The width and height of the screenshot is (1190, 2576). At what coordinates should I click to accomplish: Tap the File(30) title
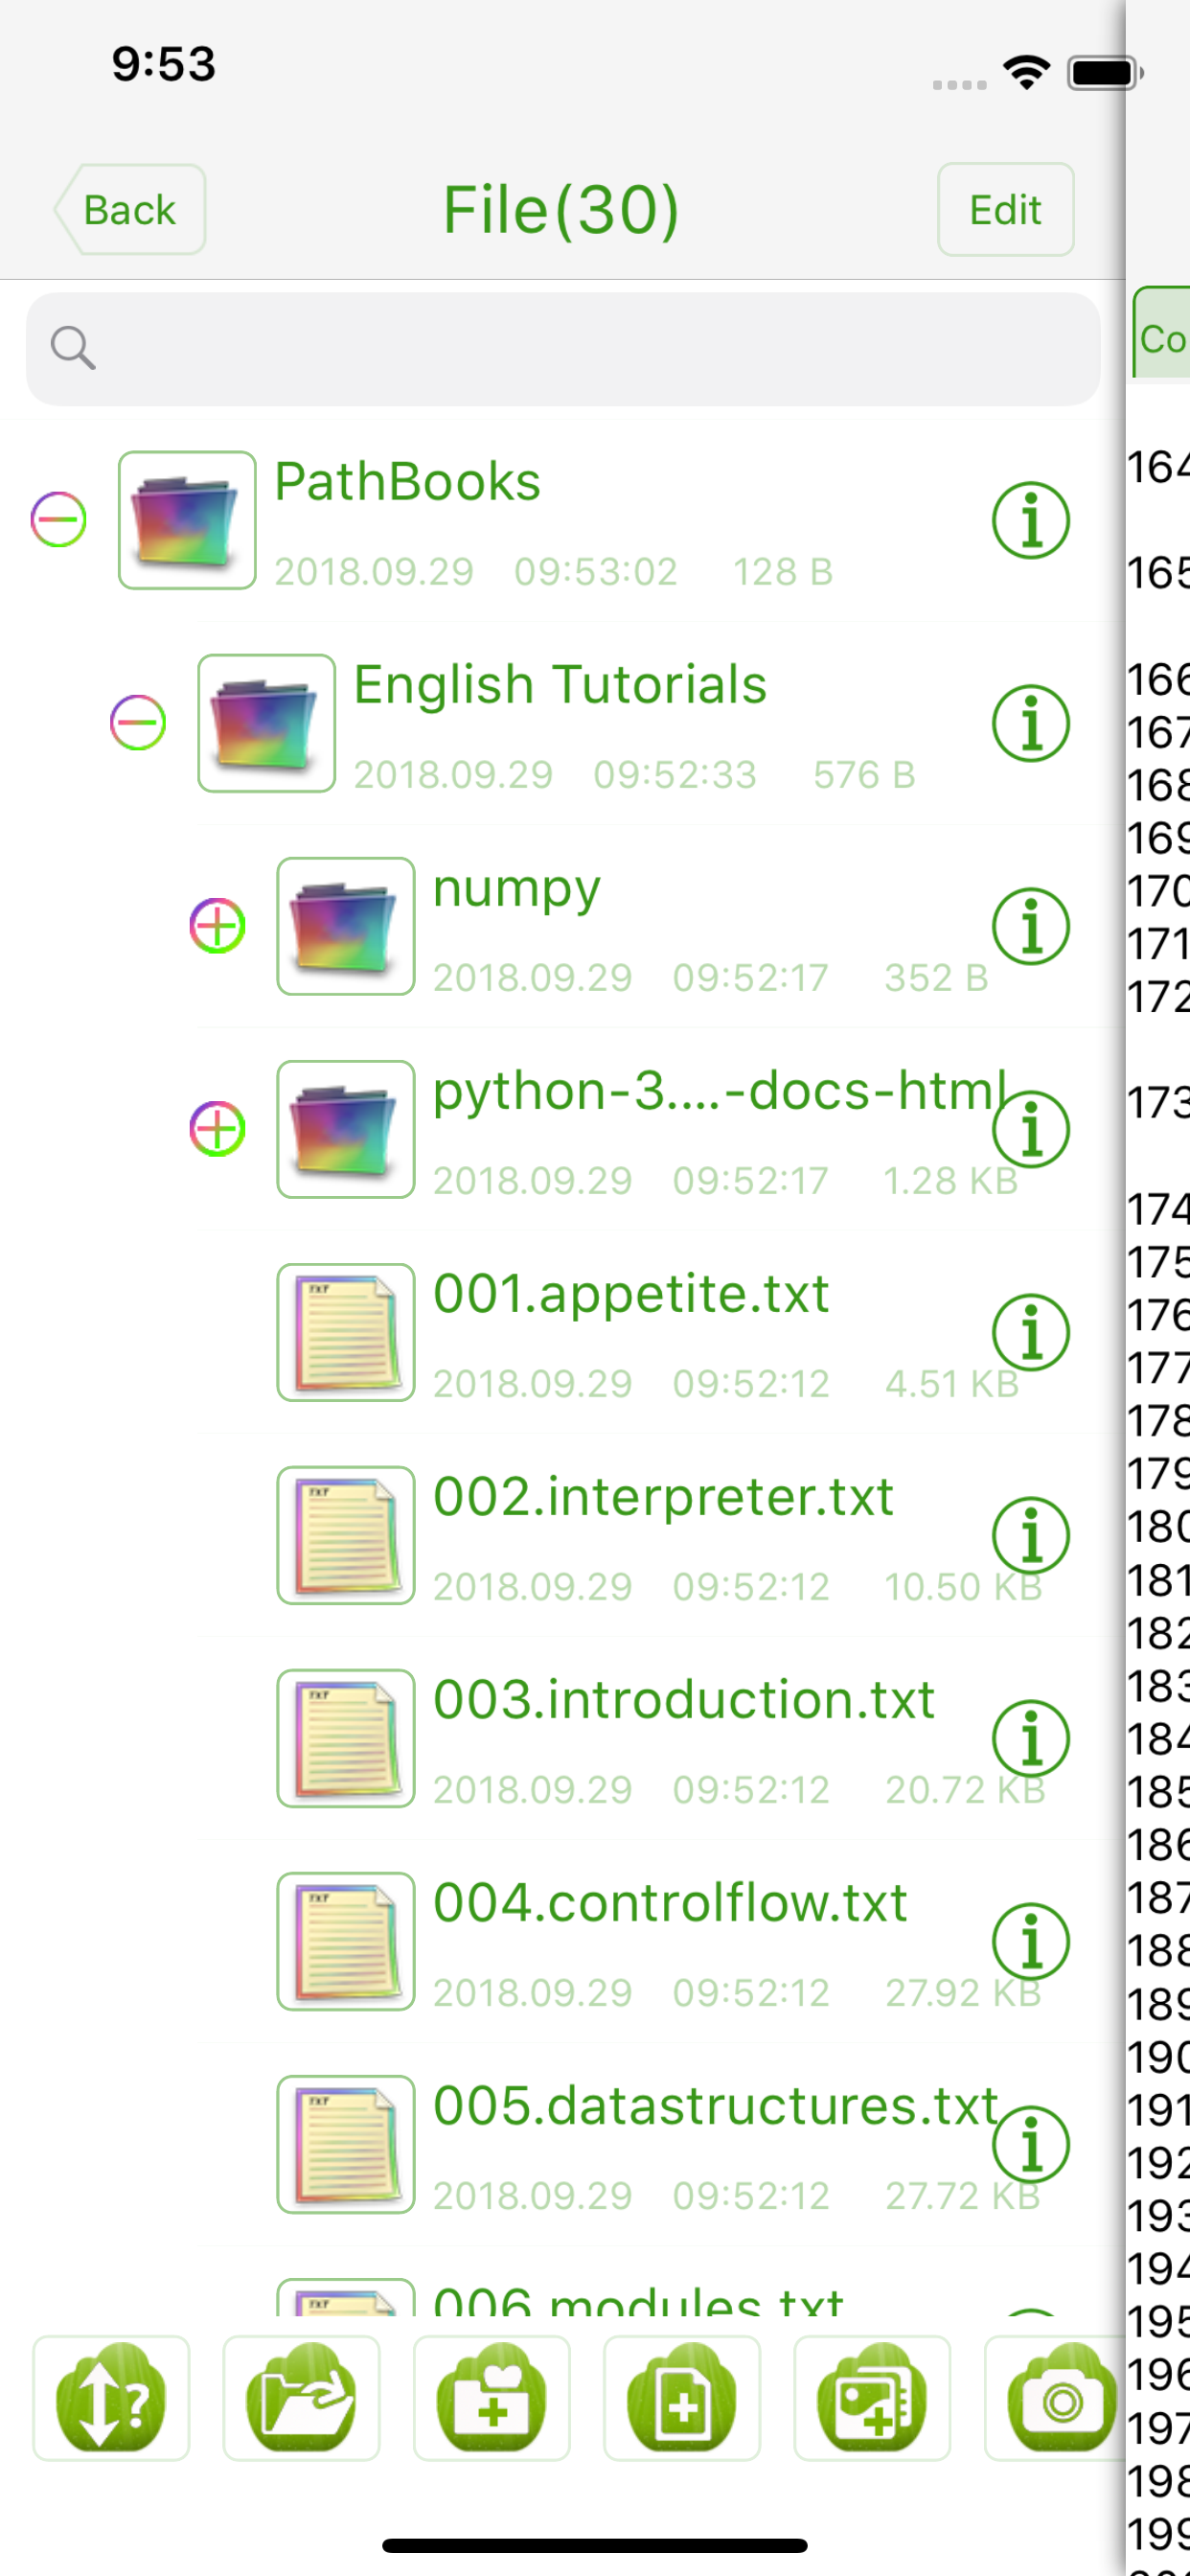point(561,210)
